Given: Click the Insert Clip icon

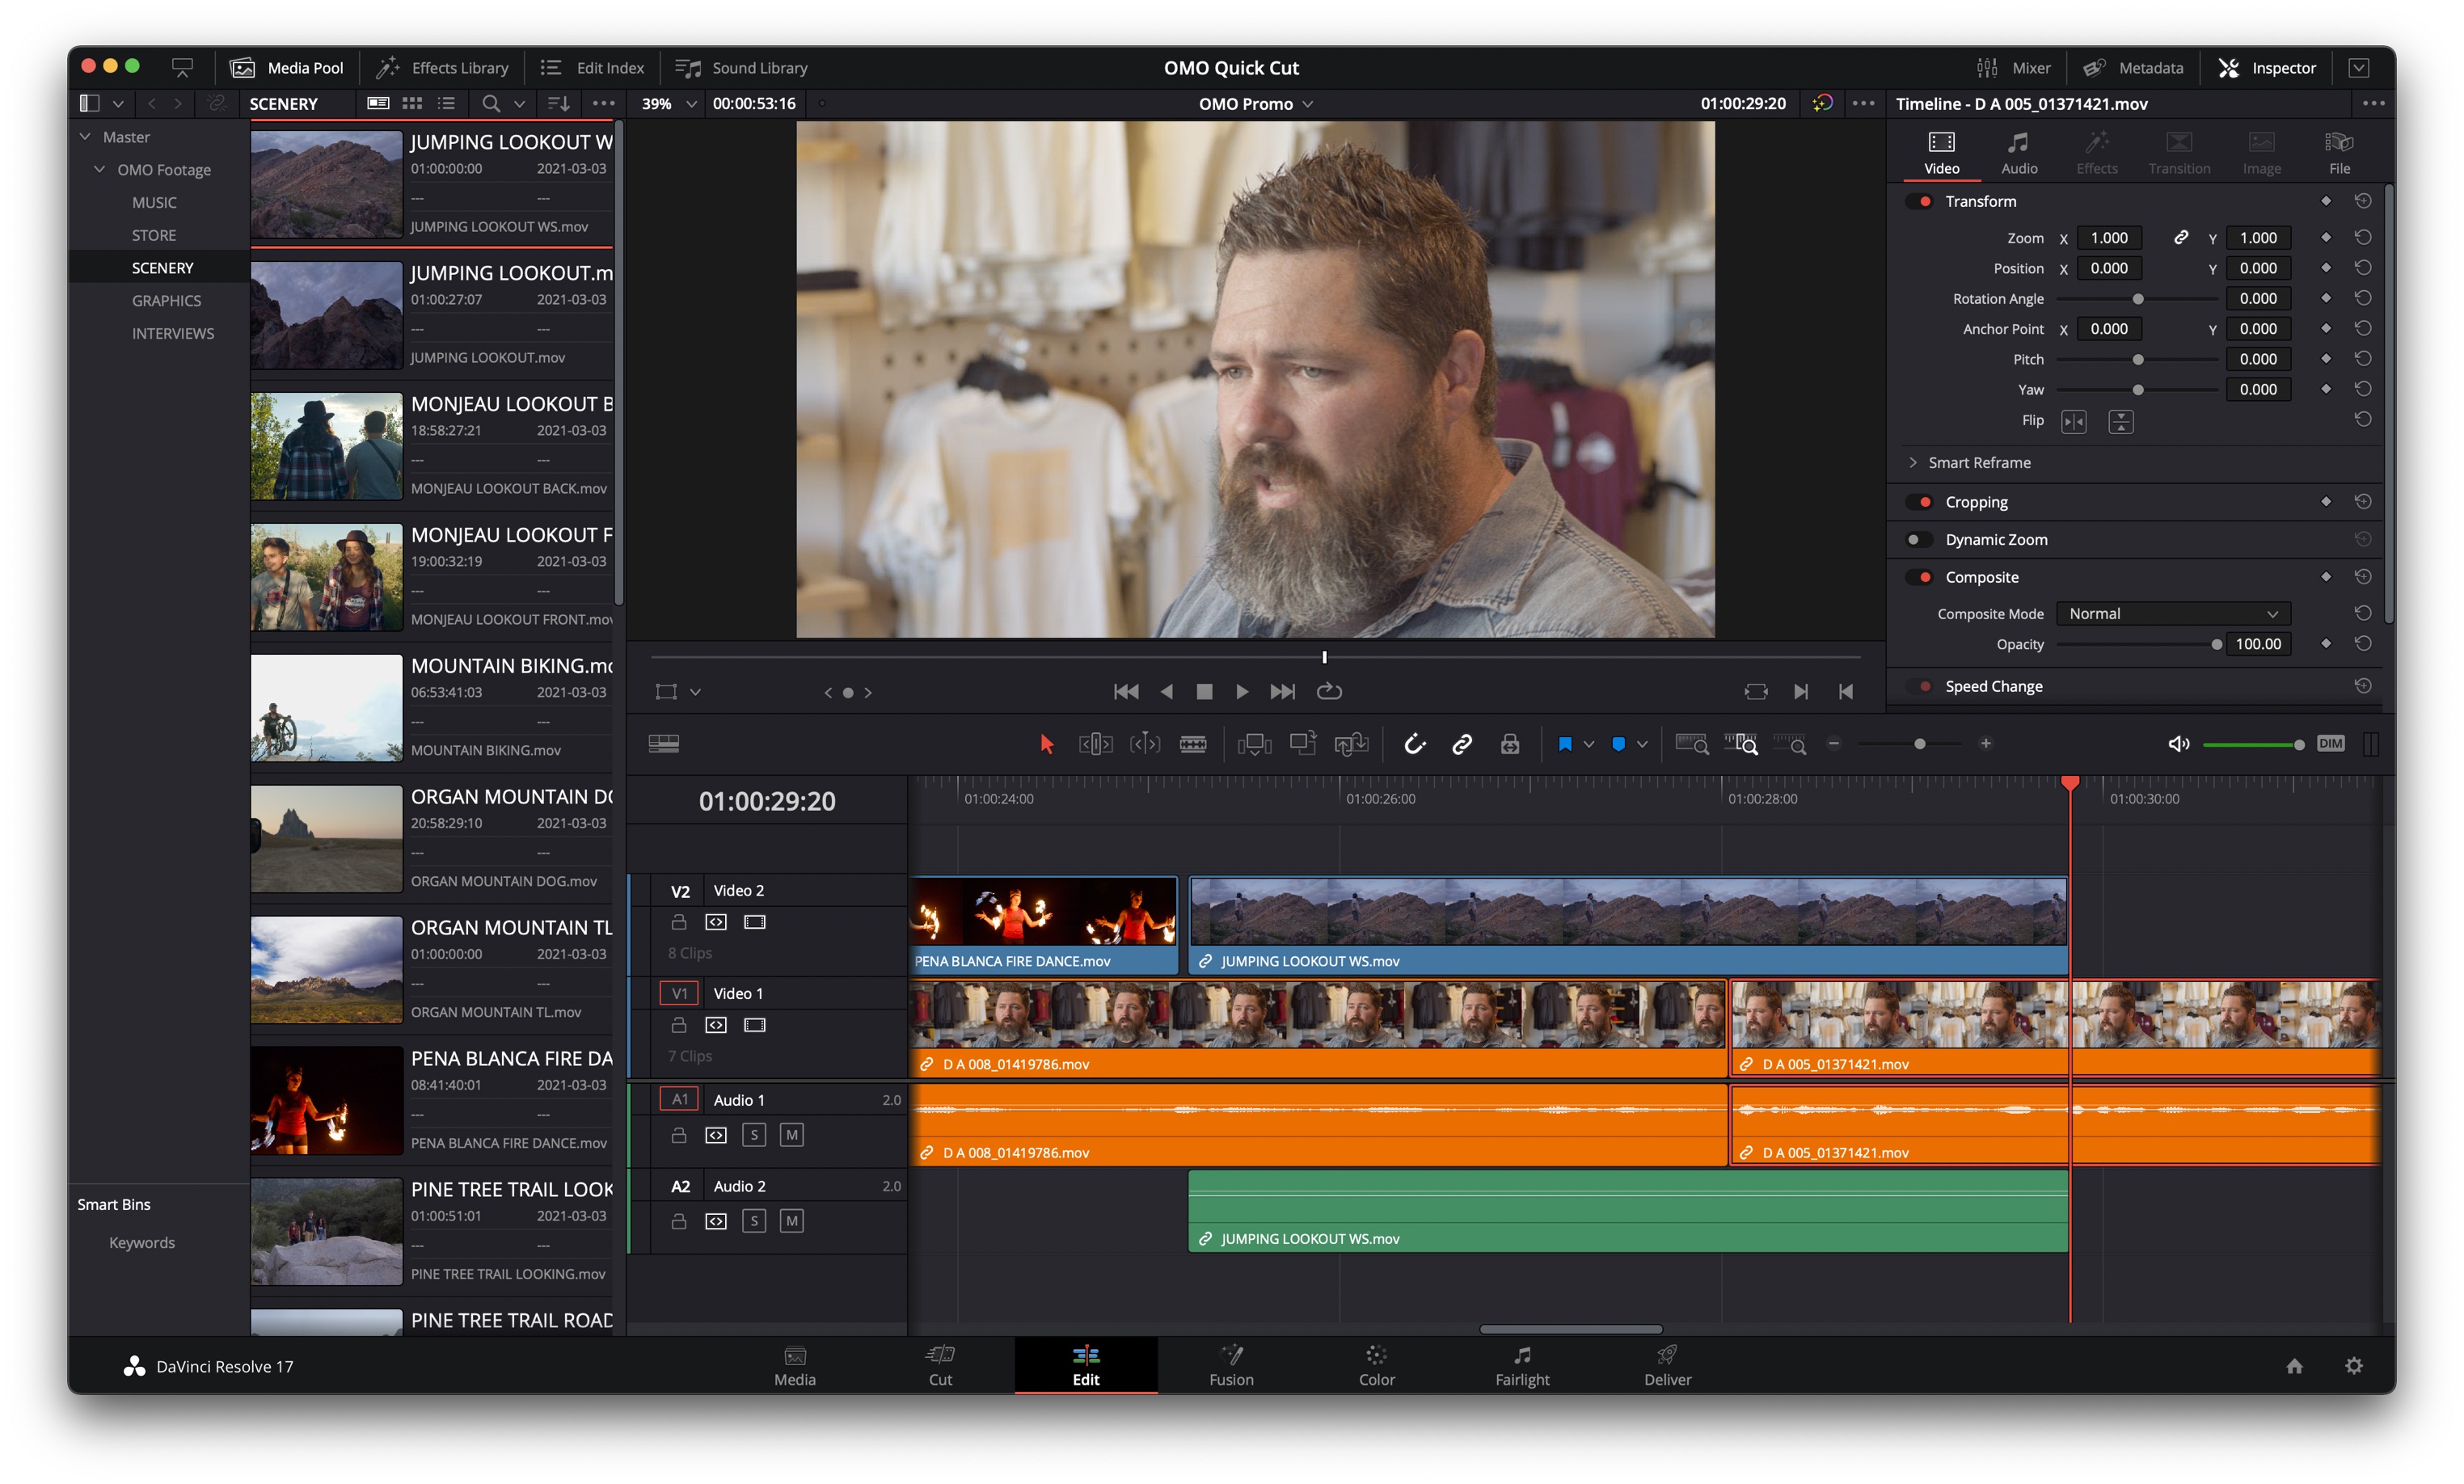Looking at the screenshot, I should click(1254, 744).
